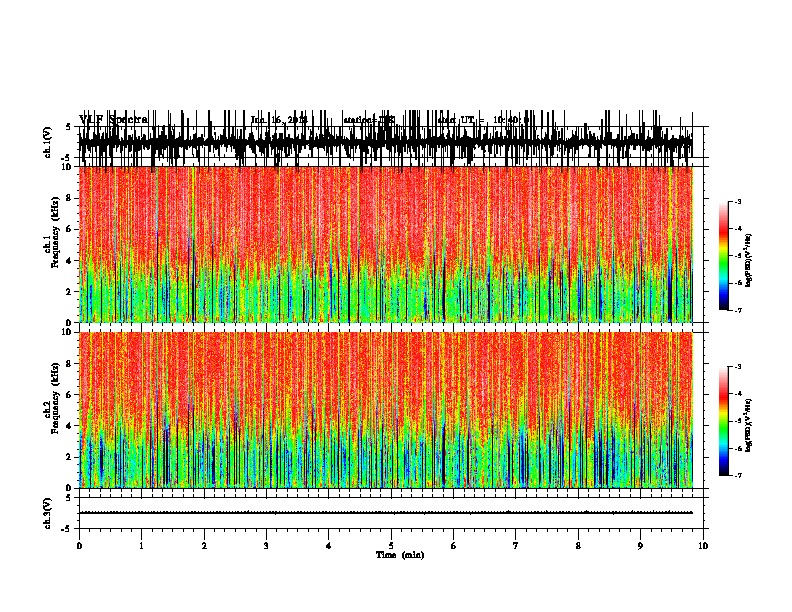This screenshot has width=792, height=612.
Task: Click the 2 kHz tick of ch.1 spectrogram
Action: pos(69,291)
